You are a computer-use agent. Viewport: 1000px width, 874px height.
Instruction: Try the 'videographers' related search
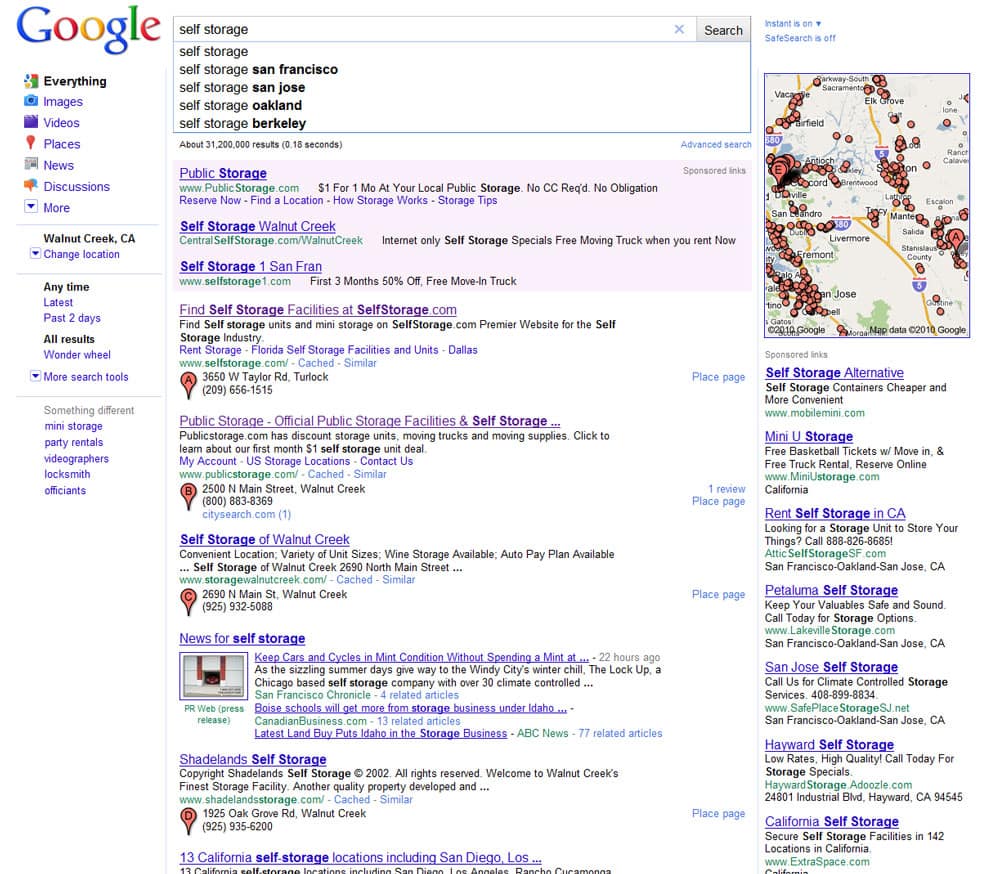[x=77, y=459]
